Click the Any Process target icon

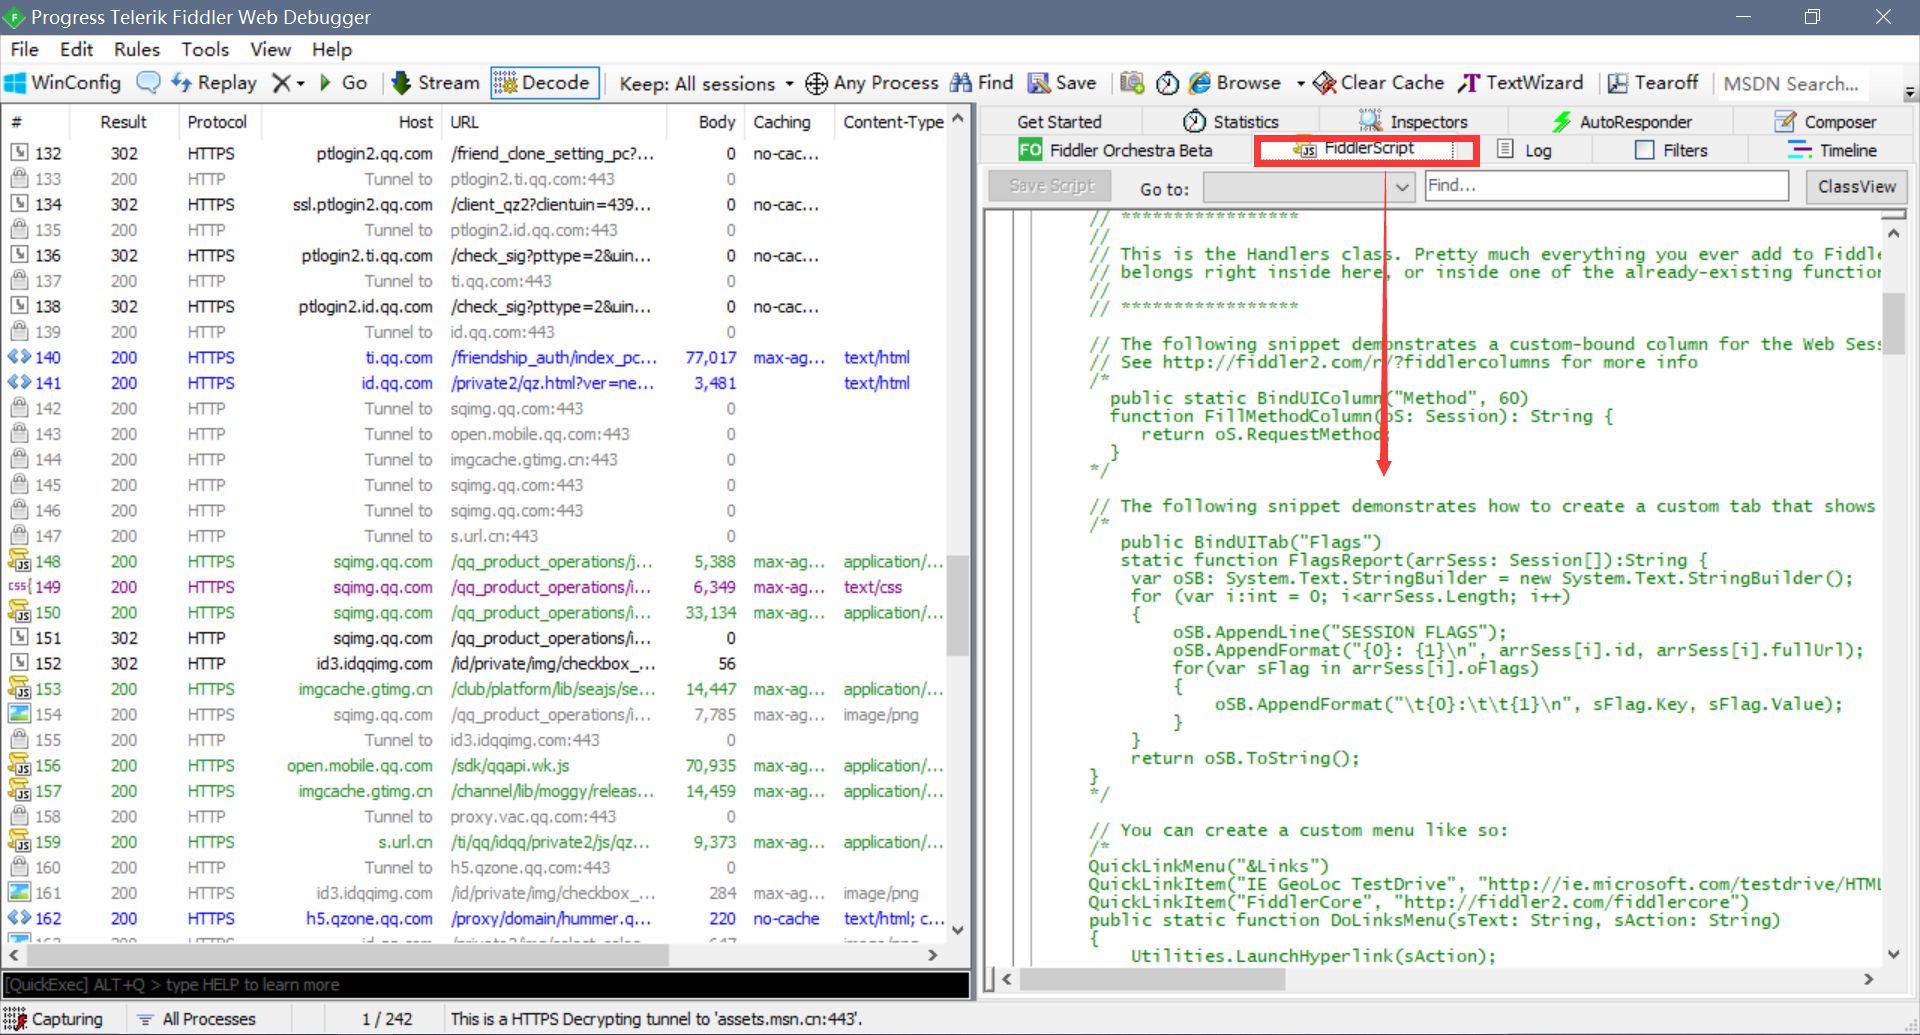[x=816, y=83]
